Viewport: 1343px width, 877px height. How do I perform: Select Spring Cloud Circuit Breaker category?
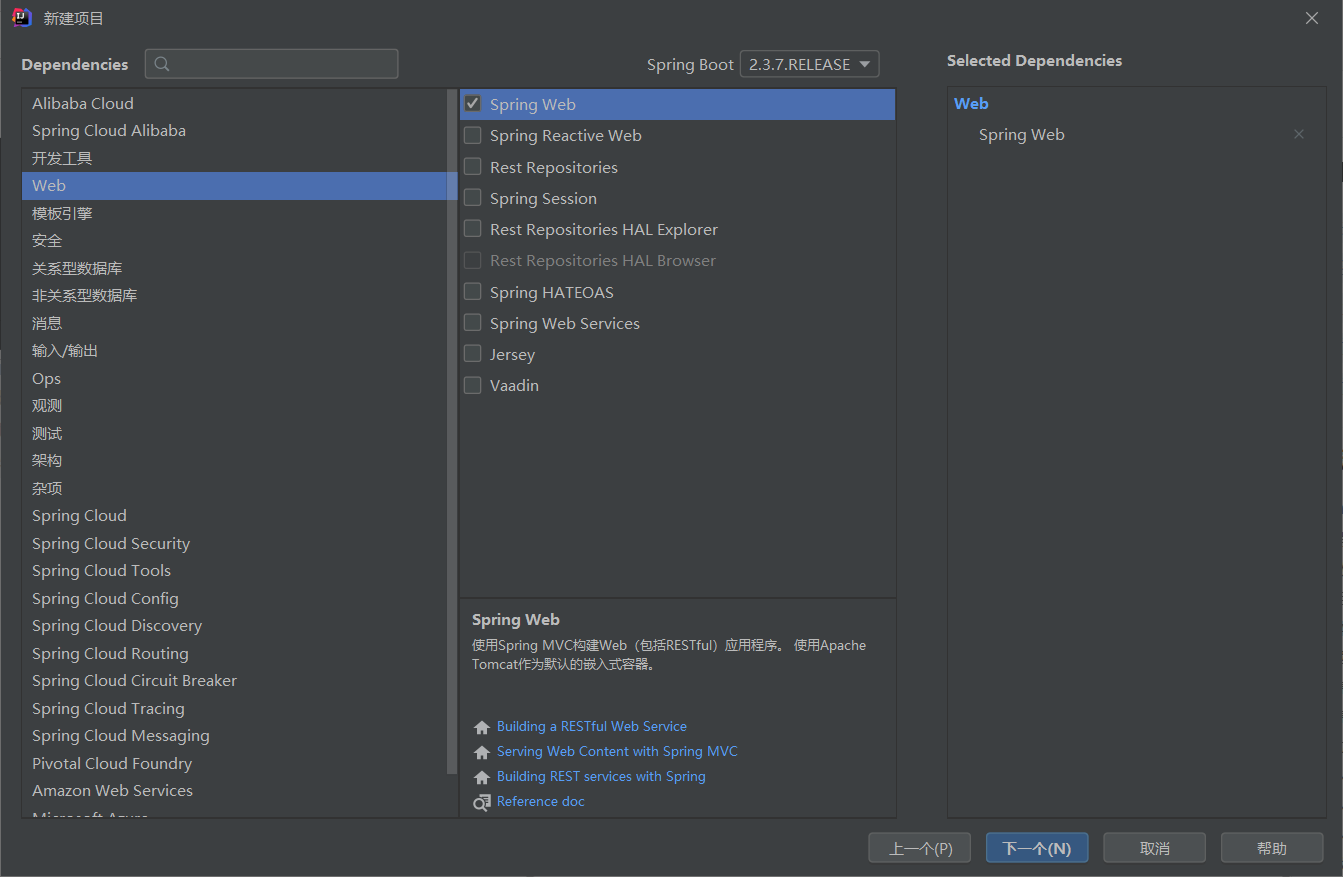pos(234,681)
